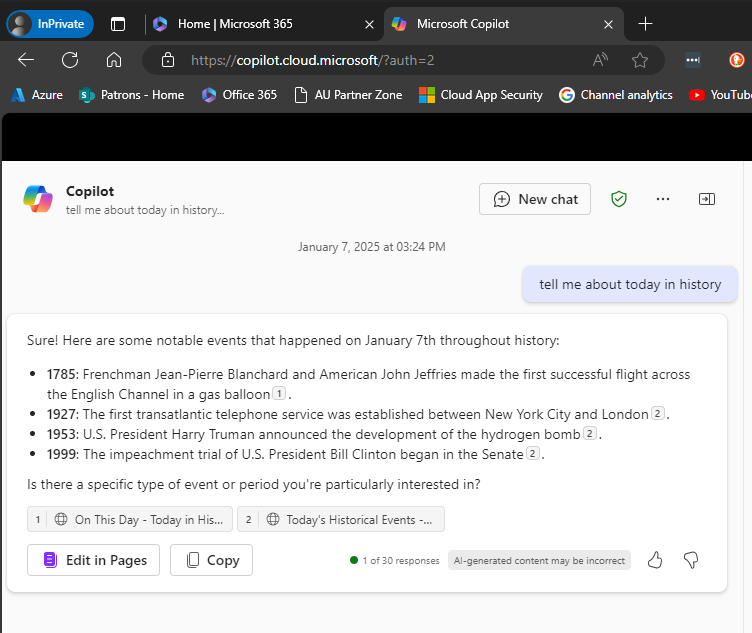Open the green shield protection icon

click(619, 199)
